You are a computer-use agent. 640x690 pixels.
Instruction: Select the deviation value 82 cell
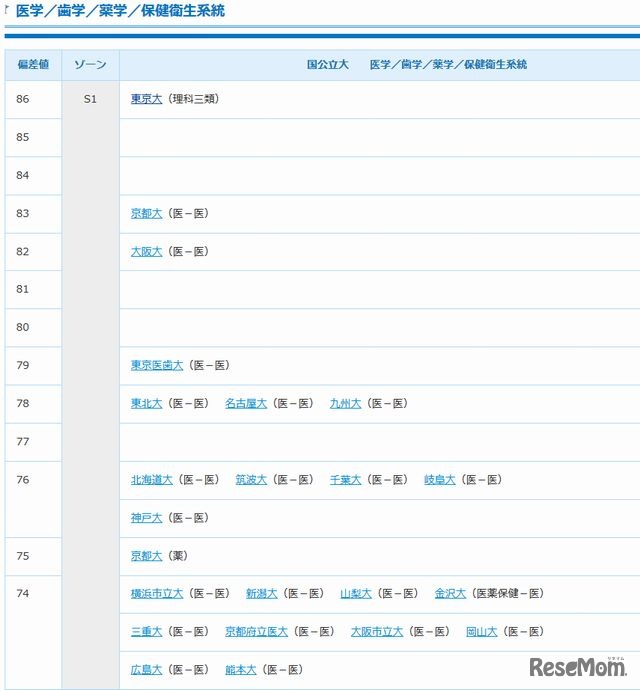click(x=33, y=252)
